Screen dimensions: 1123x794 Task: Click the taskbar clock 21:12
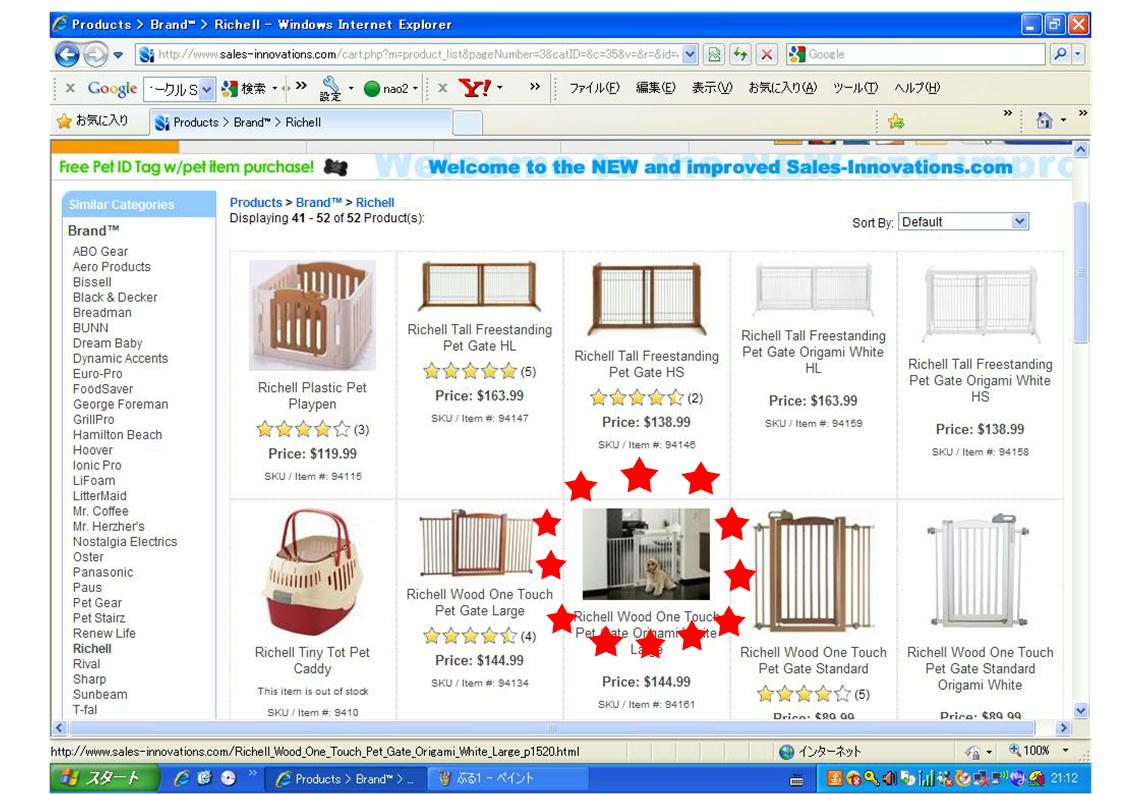click(1064, 778)
